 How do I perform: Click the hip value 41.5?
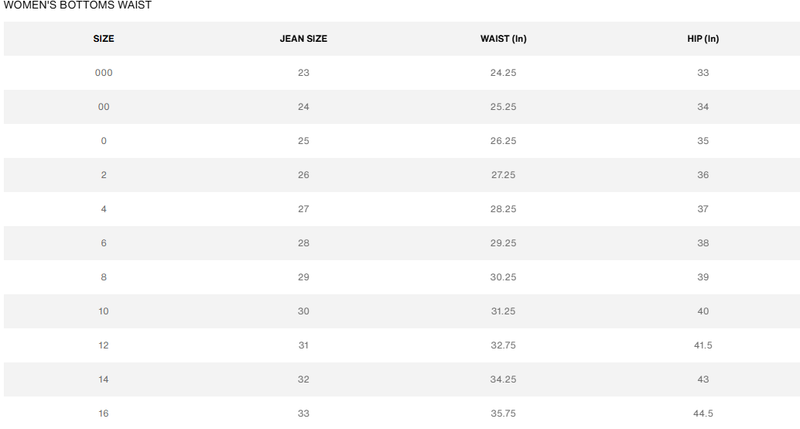coord(703,345)
